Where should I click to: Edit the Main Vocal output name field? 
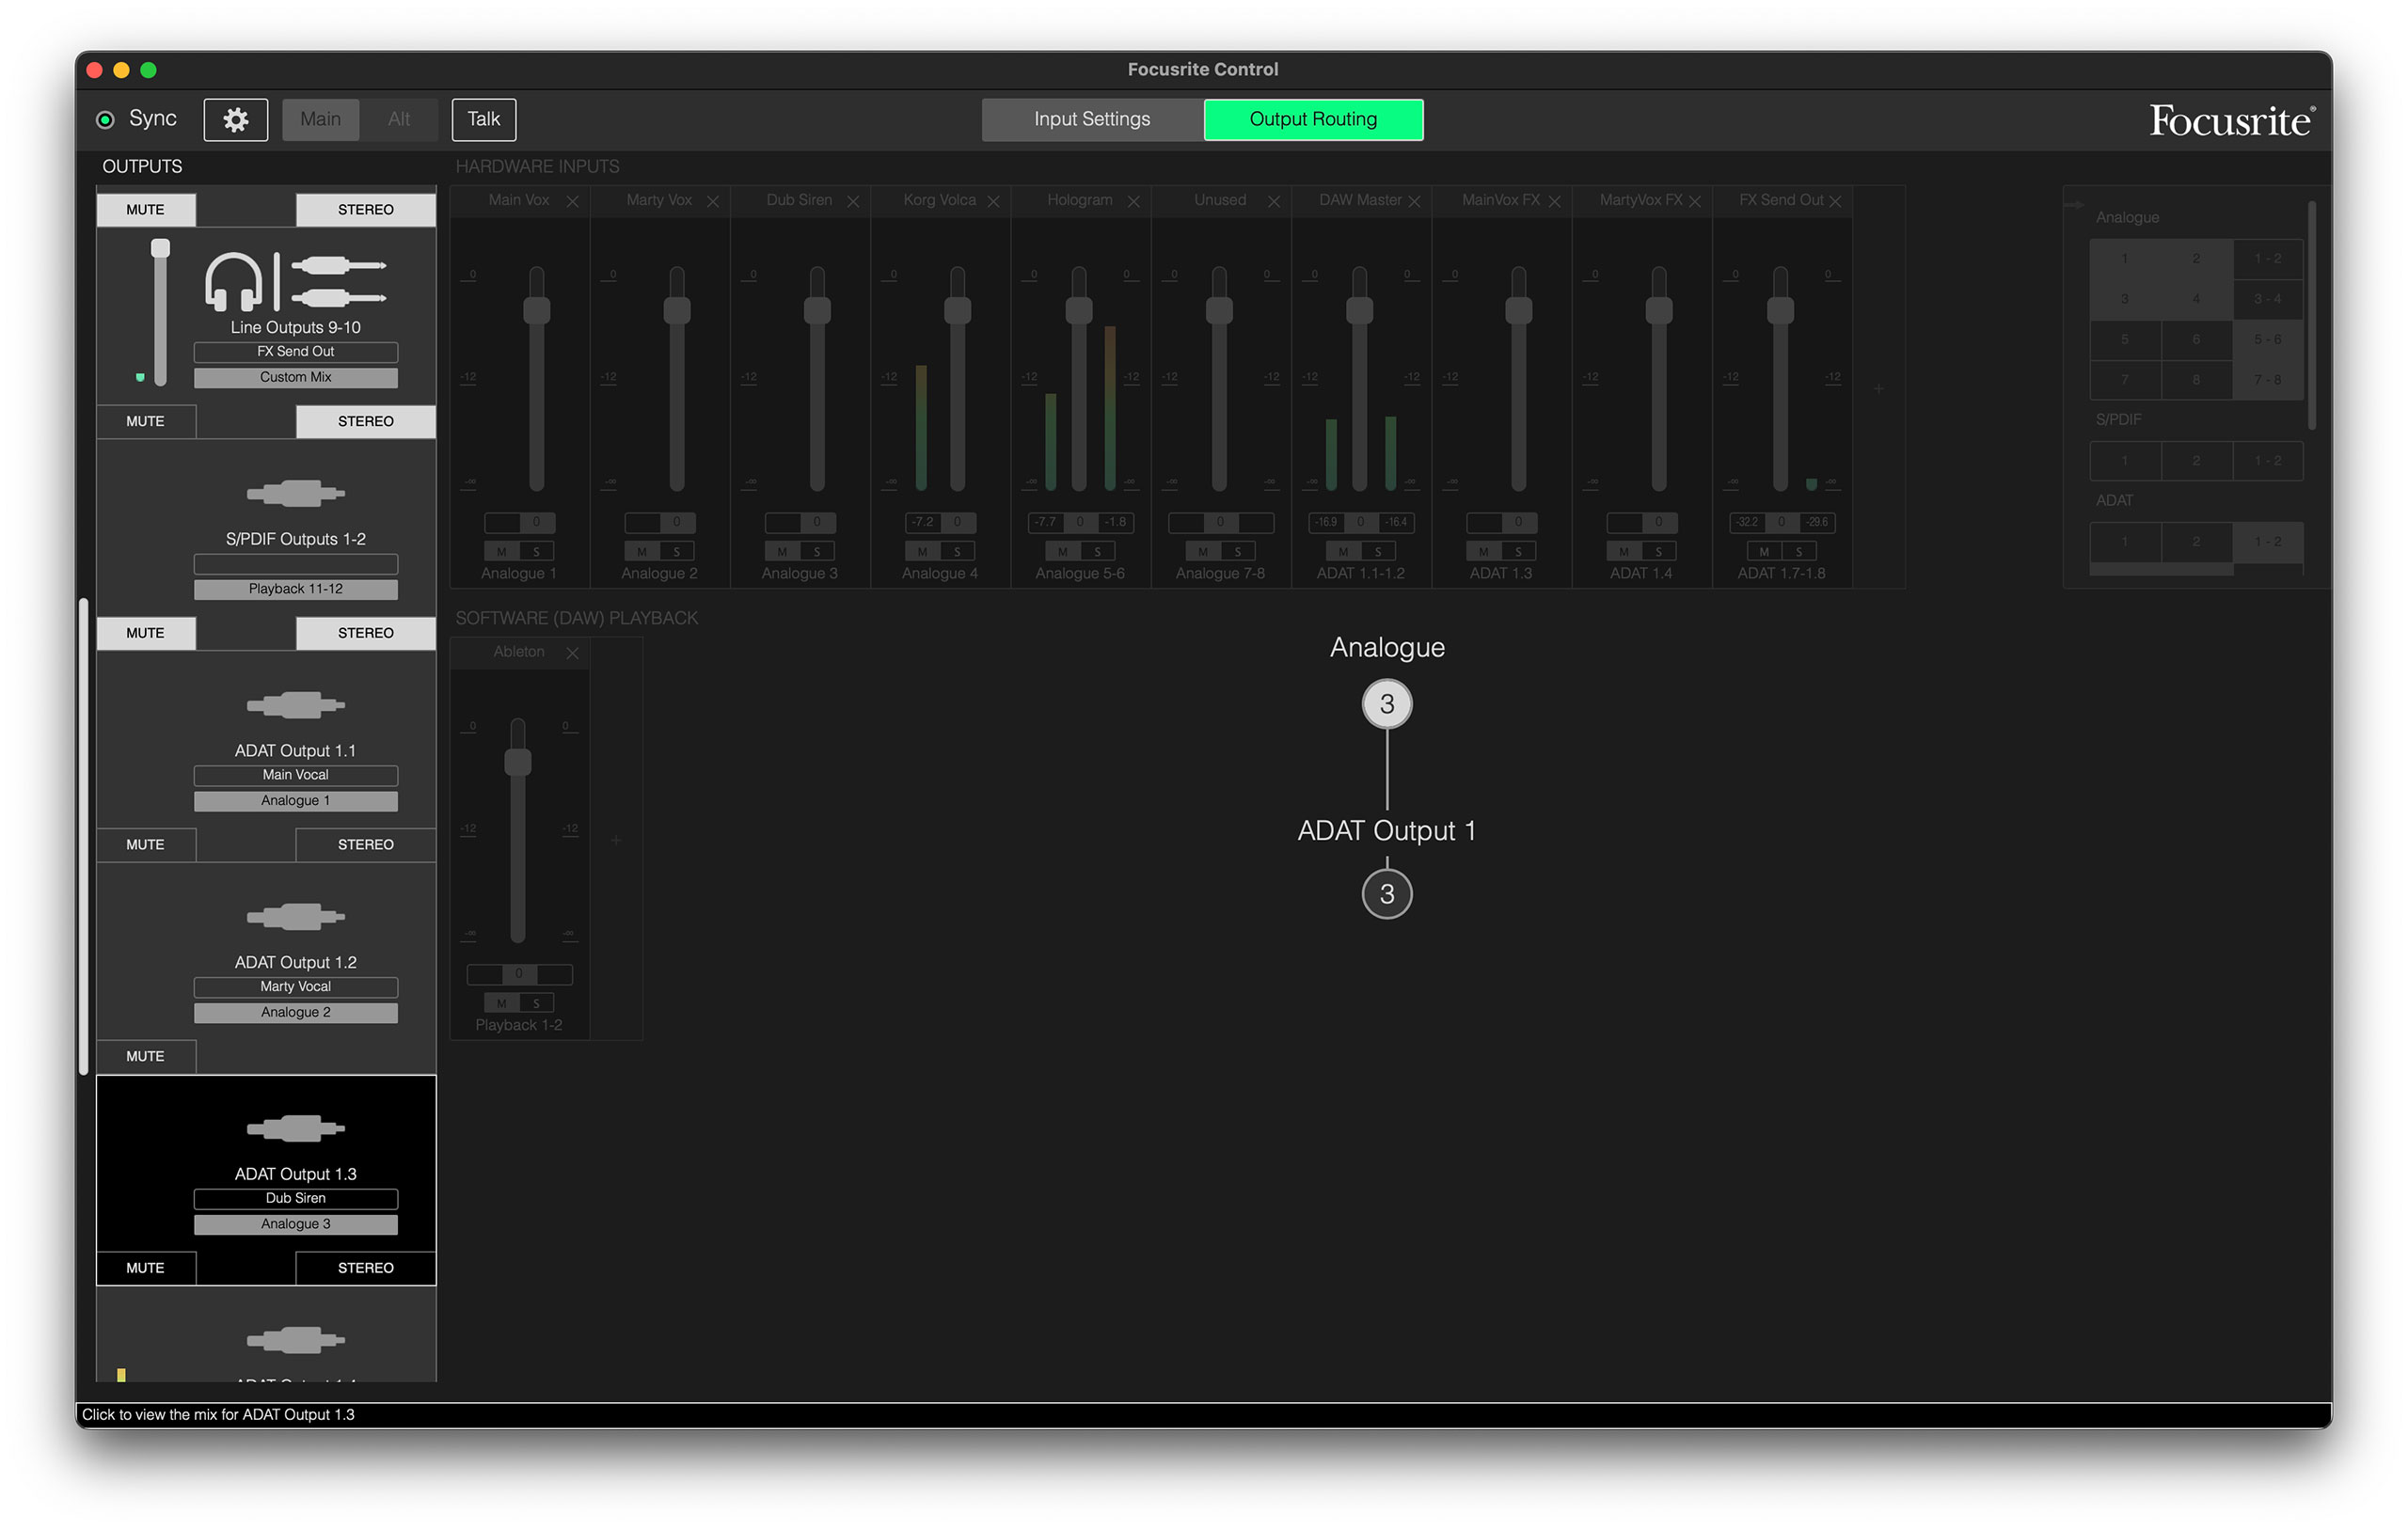click(296, 776)
